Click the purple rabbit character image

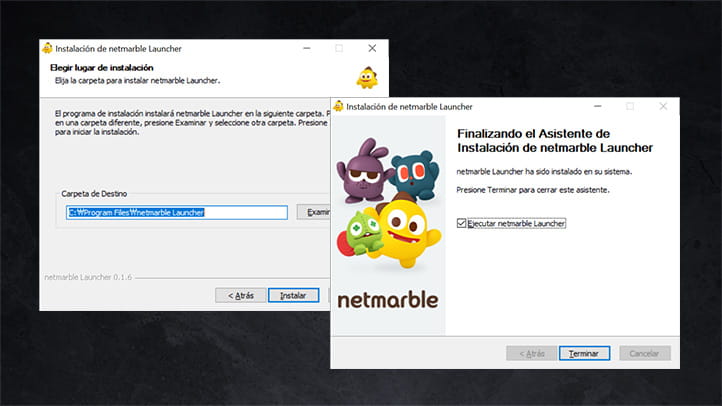364,171
